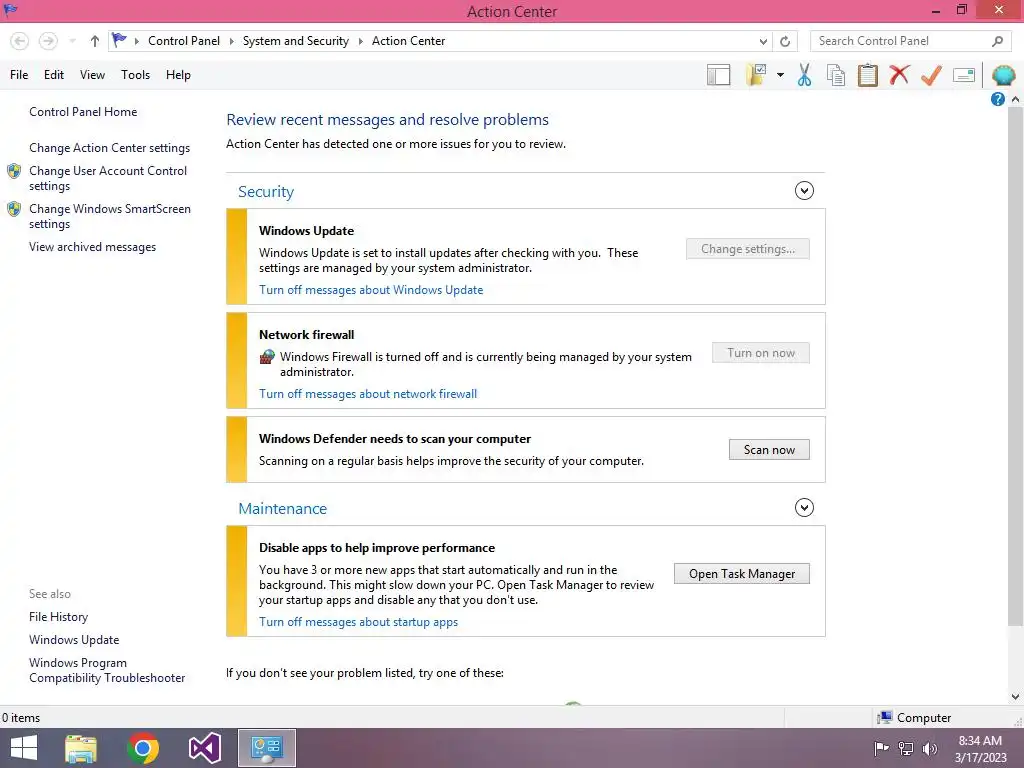Click the Scan now button
1024x768 pixels.
coord(769,449)
